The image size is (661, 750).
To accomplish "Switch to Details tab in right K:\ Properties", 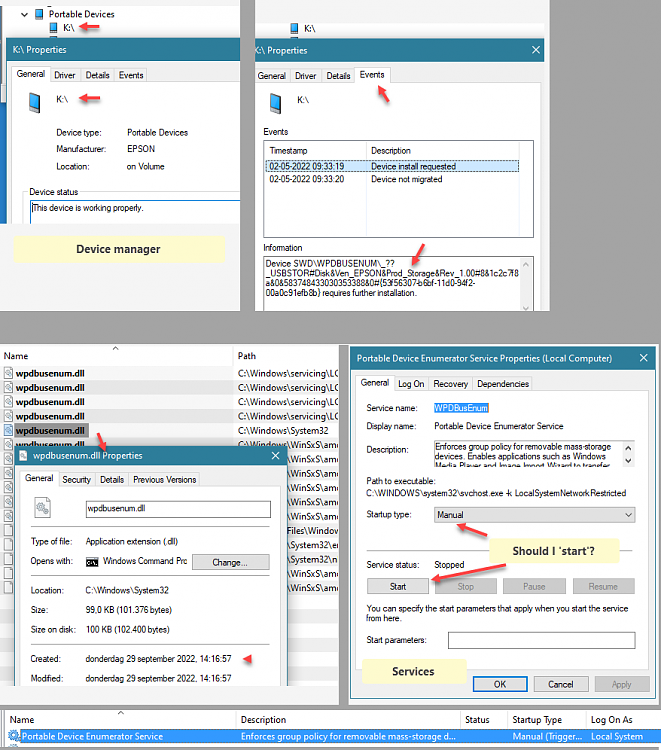I will click(338, 76).
